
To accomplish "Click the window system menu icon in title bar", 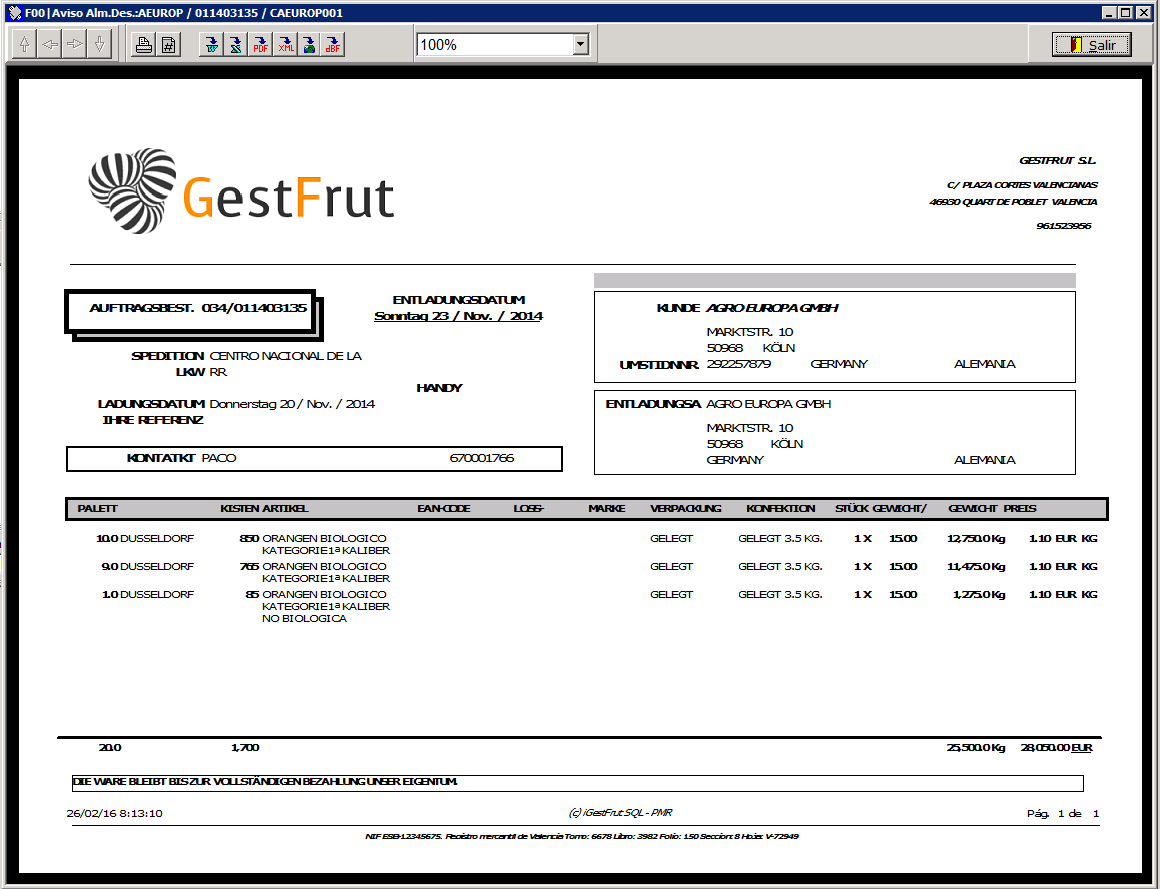I will (13, 13).
